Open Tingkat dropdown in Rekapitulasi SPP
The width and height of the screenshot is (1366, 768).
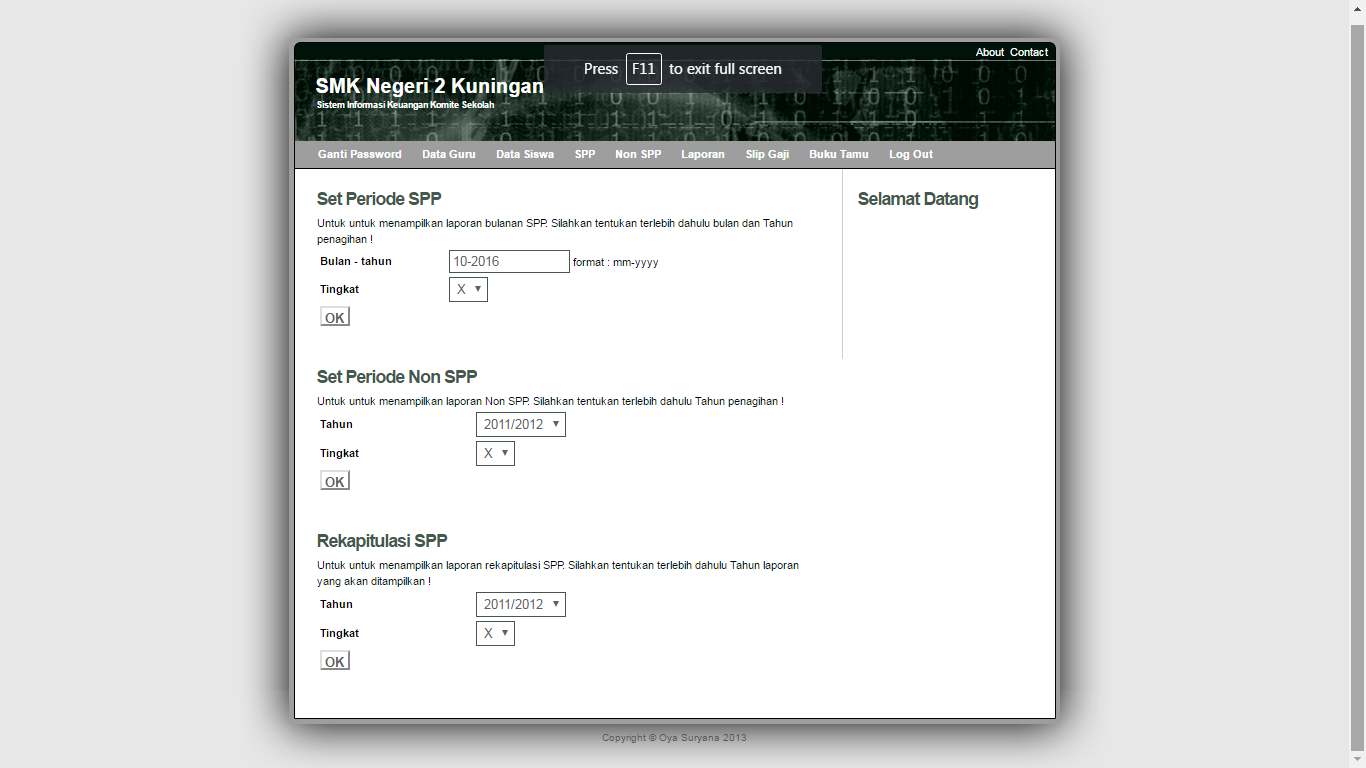pos(495,633)
